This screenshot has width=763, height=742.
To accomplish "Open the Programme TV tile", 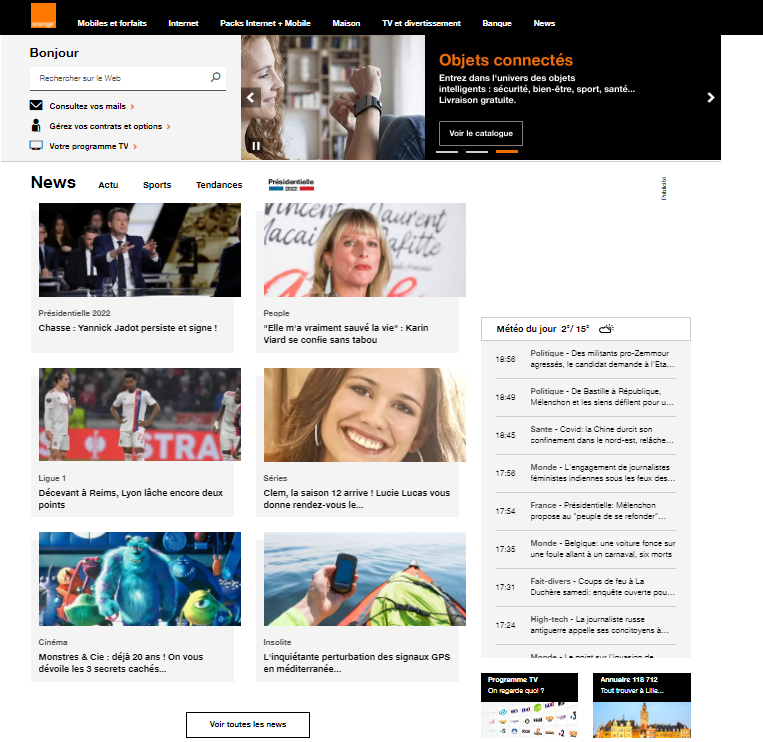I will [529, 706].
